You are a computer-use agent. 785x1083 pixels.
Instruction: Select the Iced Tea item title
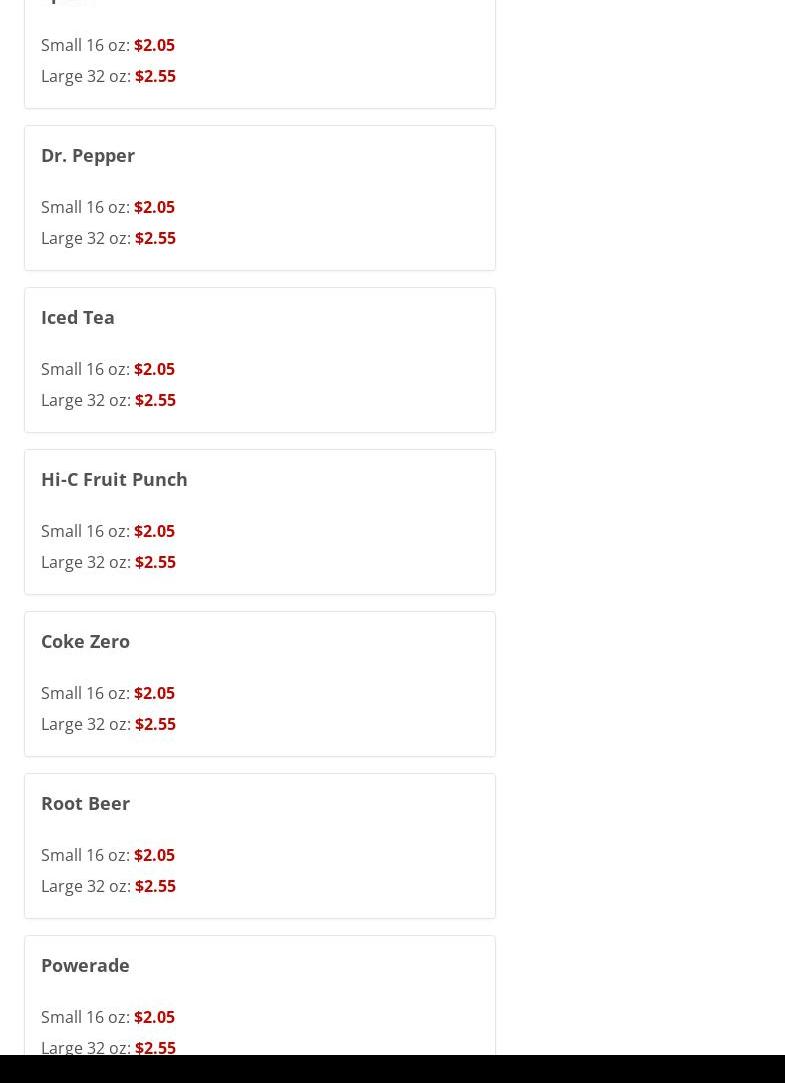coord(78,318)
